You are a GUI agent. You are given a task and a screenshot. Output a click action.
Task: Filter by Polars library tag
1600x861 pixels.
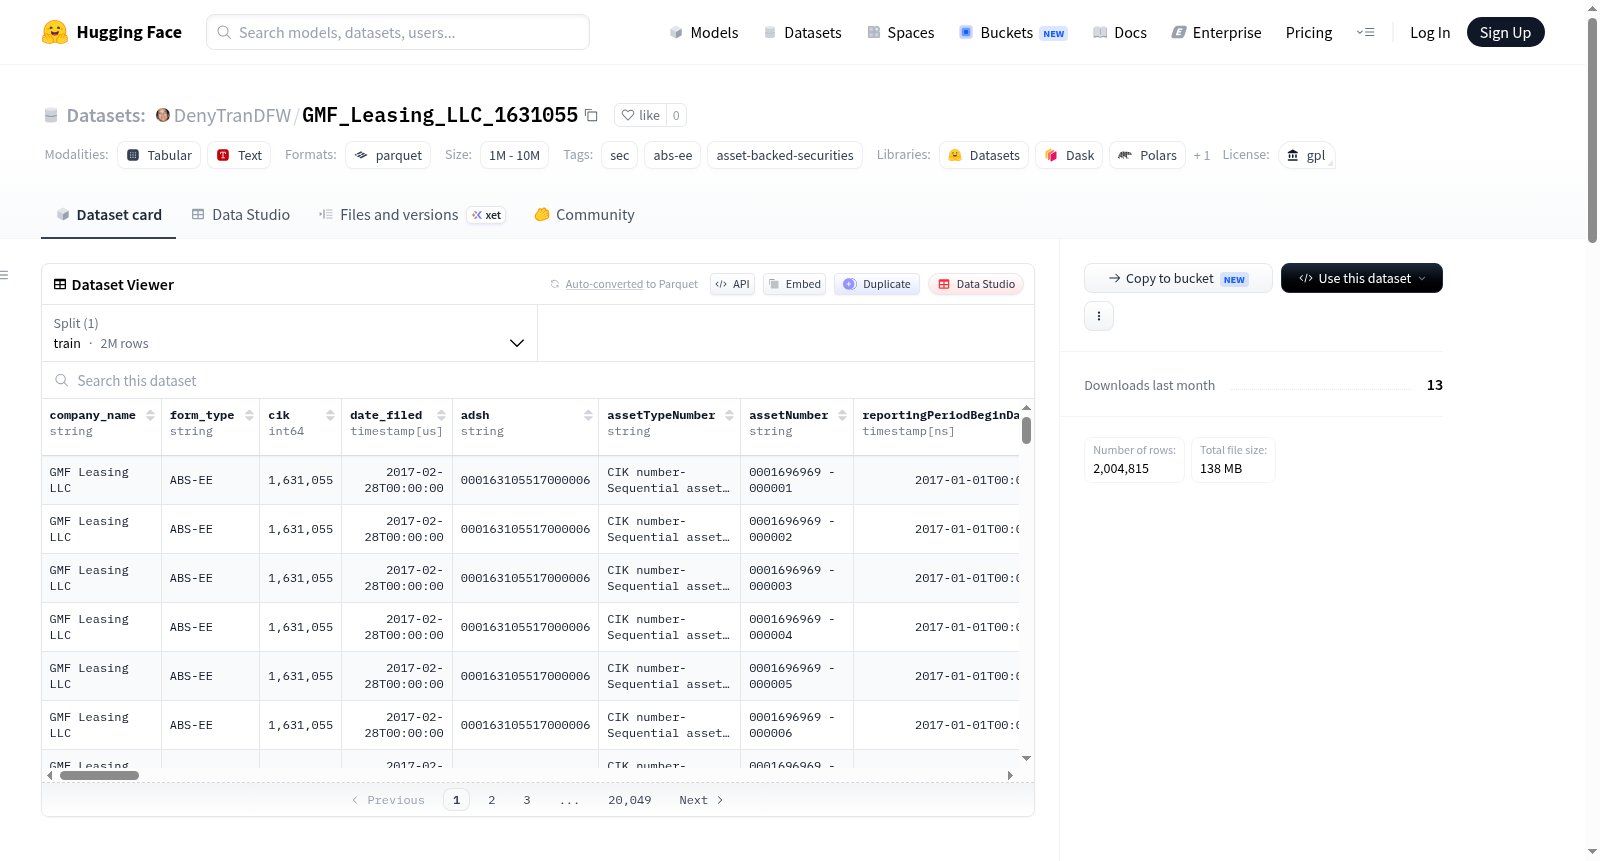pos(1147,155)
